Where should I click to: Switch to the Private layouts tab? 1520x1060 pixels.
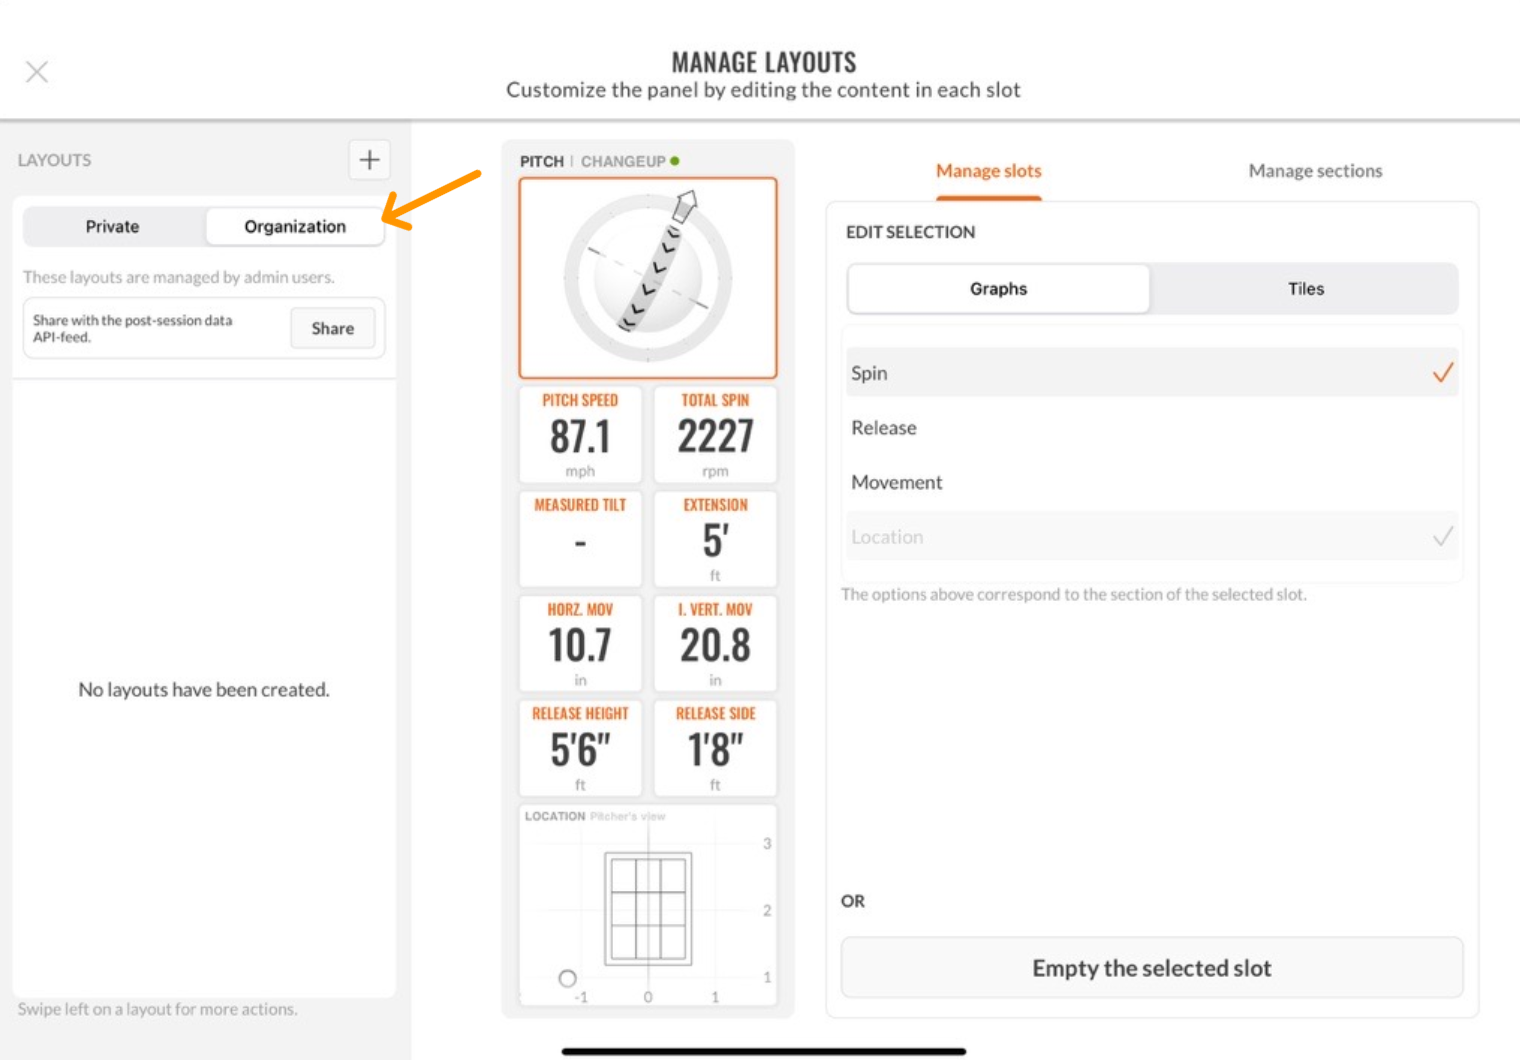[113, 227]
